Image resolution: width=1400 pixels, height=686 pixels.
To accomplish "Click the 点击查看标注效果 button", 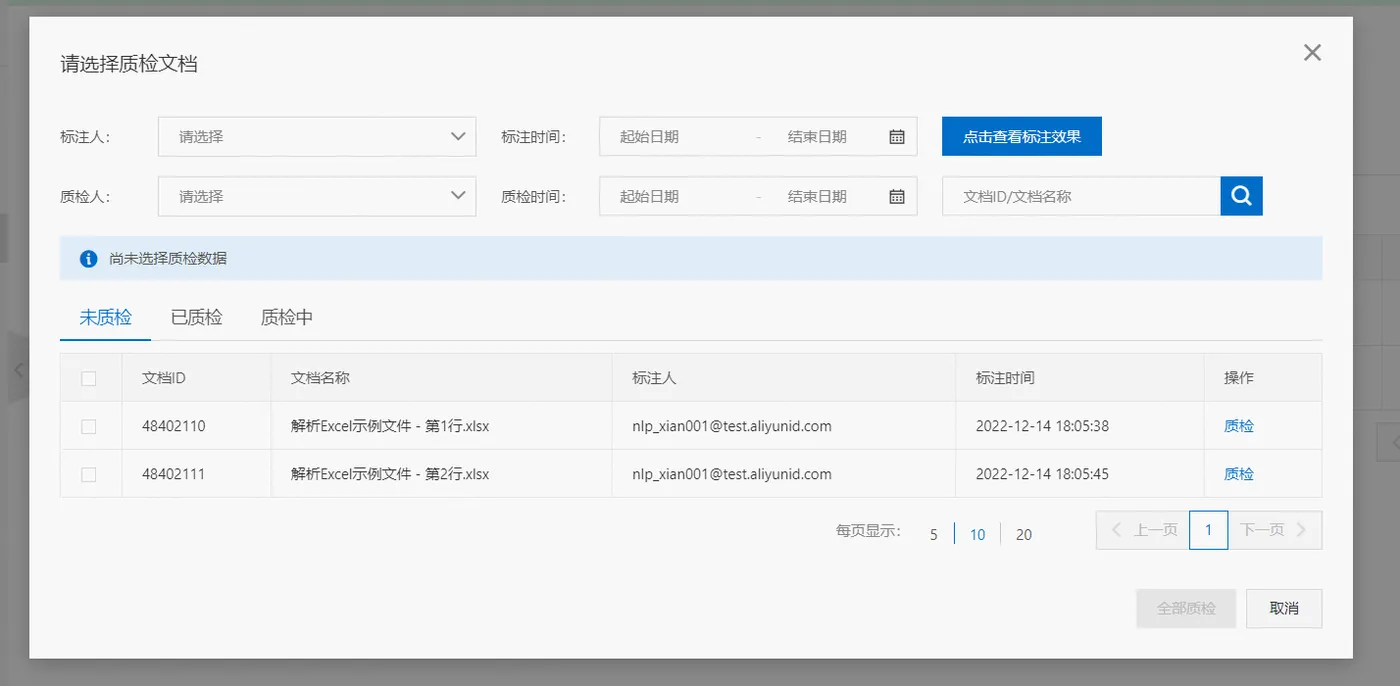I will (x=1022, y=136).
